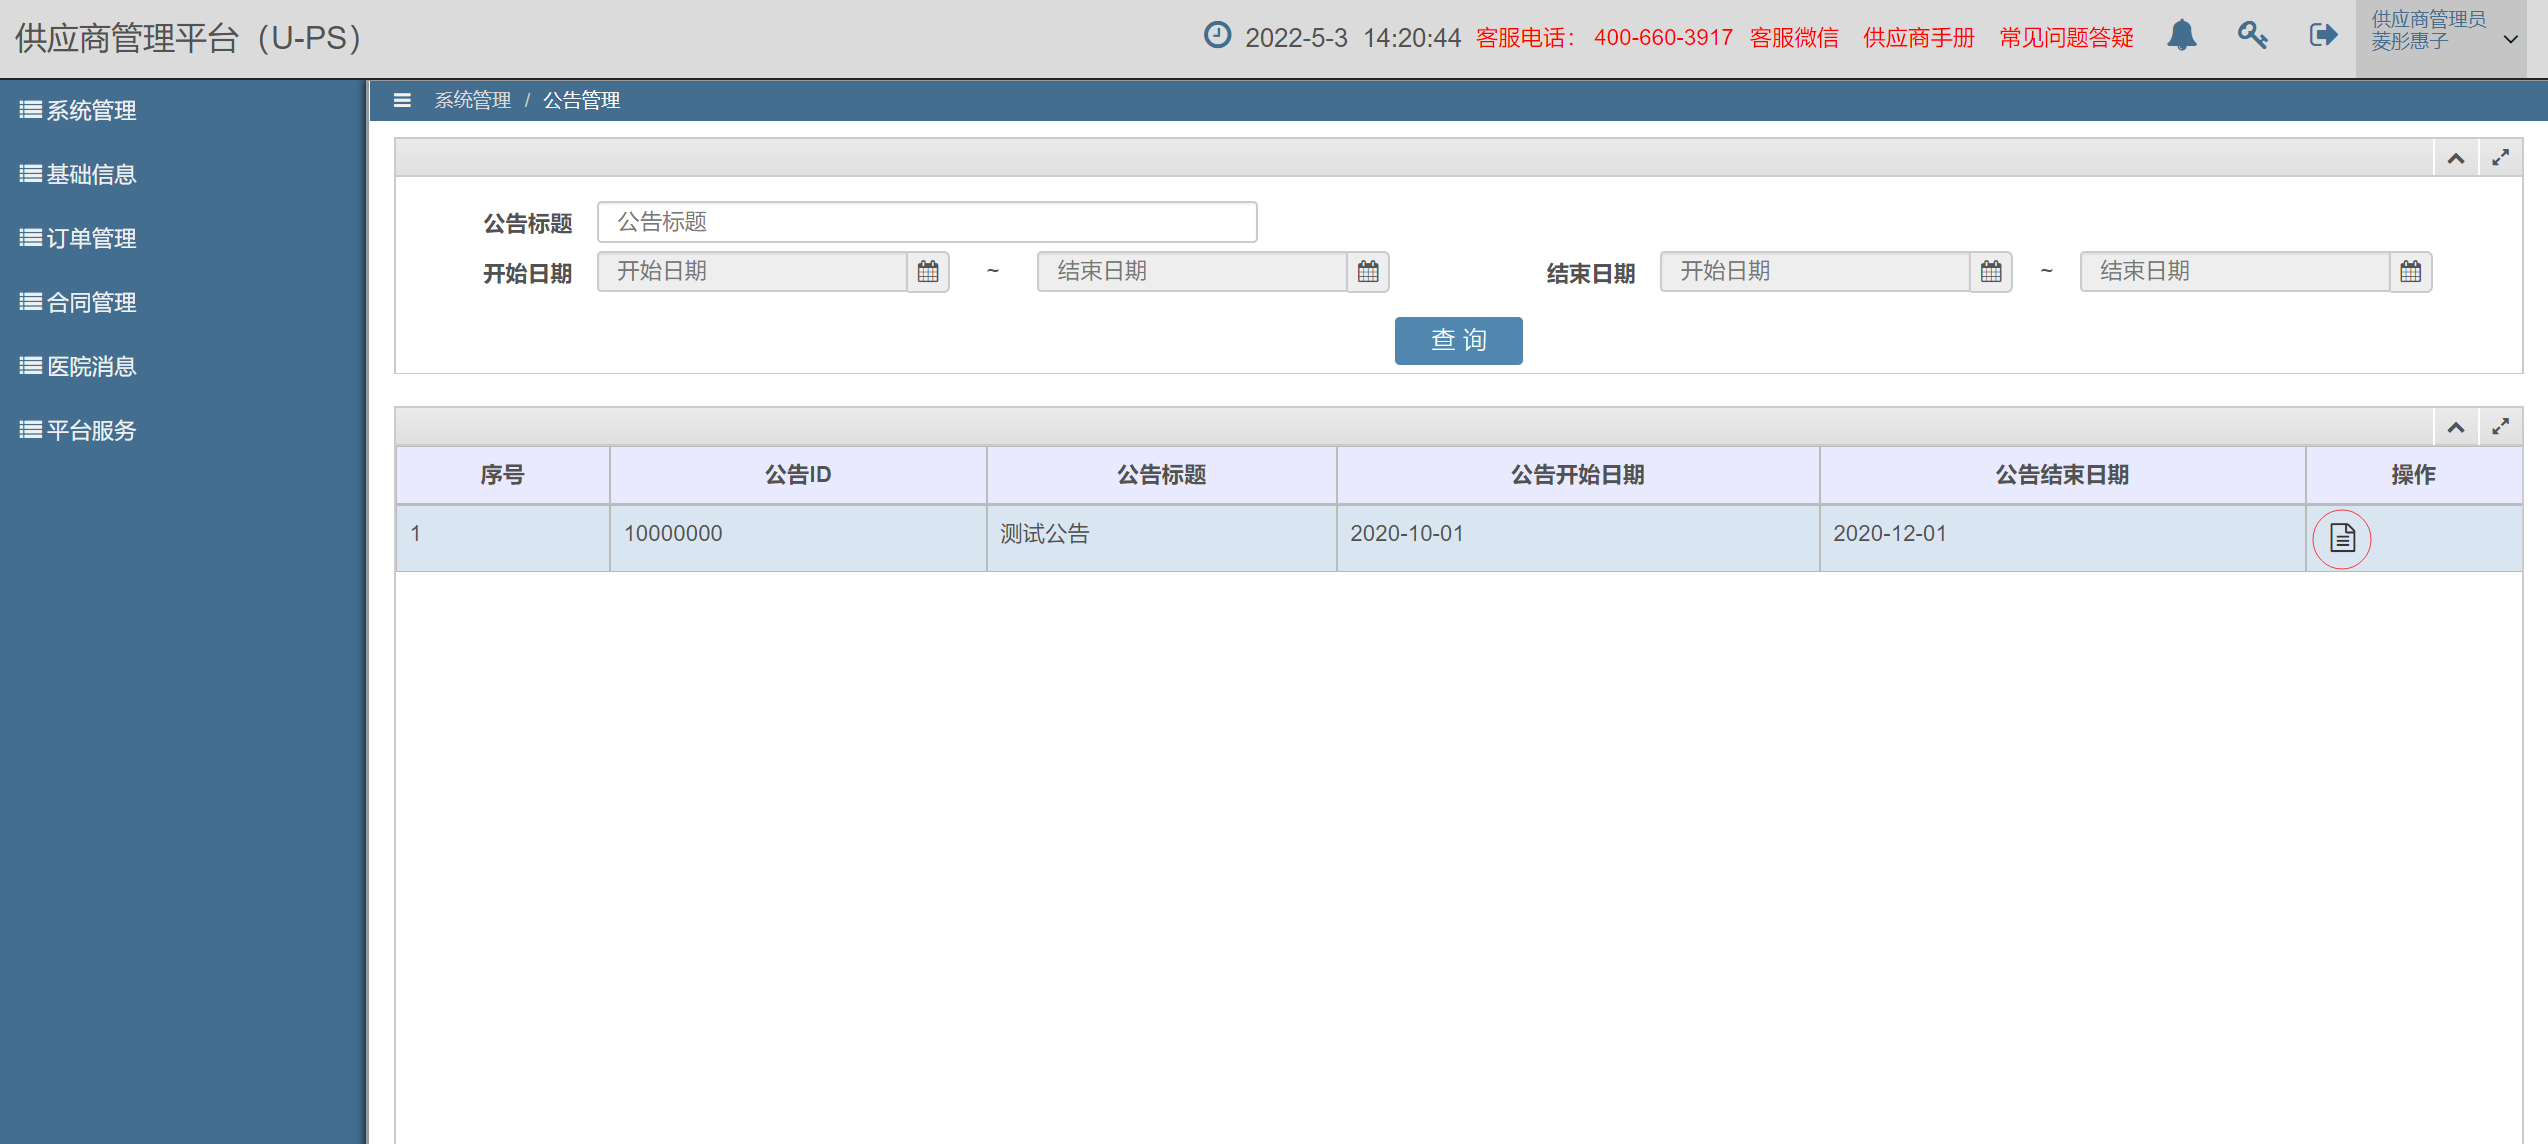Click 公告标题 column header
The height and width of the screenshot is (1144, 2548).
click(1161, 475)
